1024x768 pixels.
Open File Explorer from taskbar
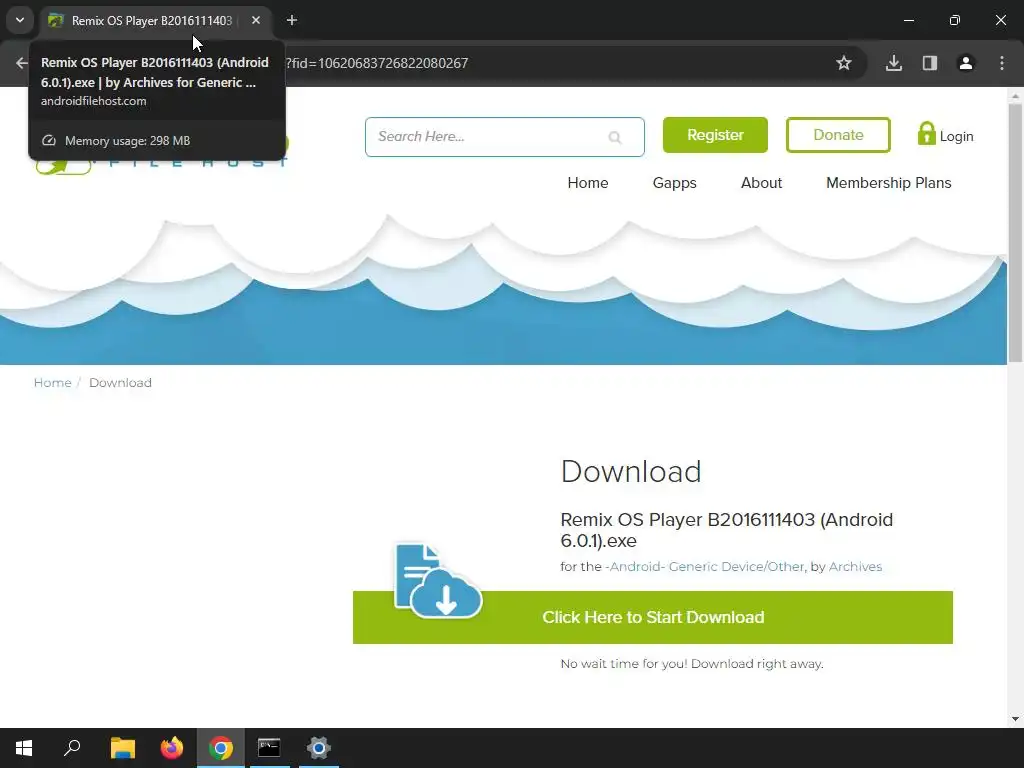[123, 748]
